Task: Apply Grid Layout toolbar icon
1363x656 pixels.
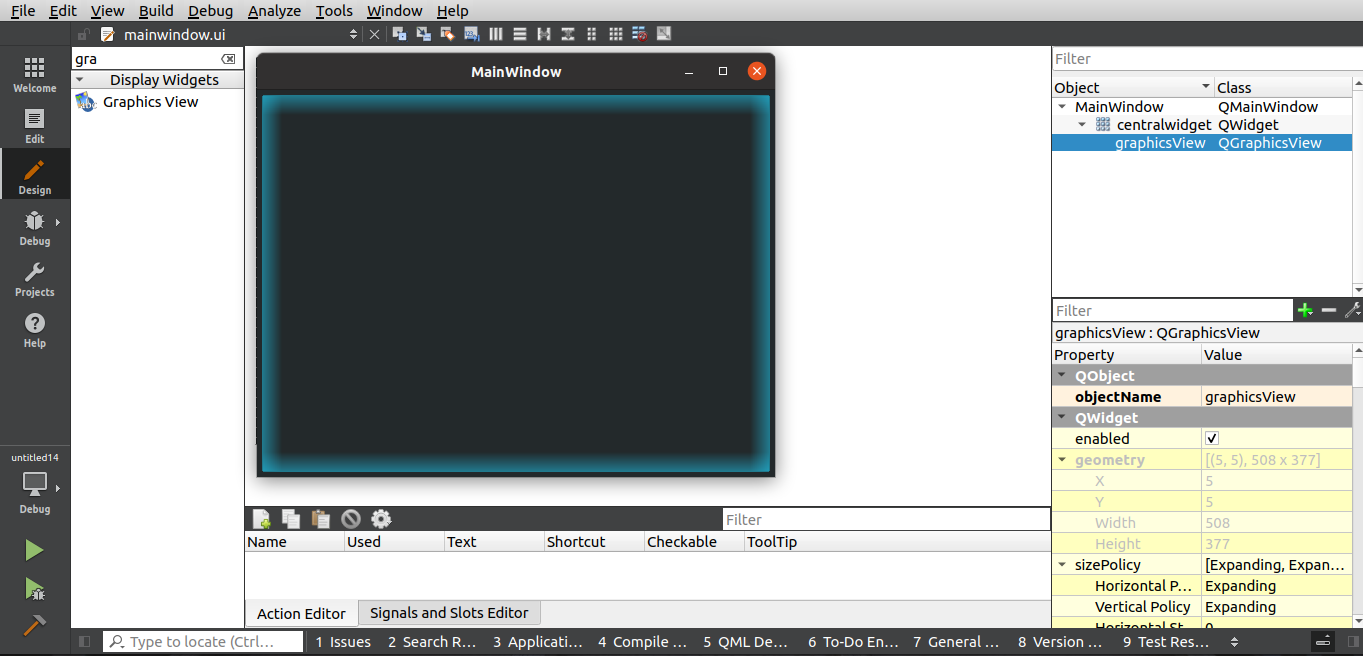Action: click(615, 34)
